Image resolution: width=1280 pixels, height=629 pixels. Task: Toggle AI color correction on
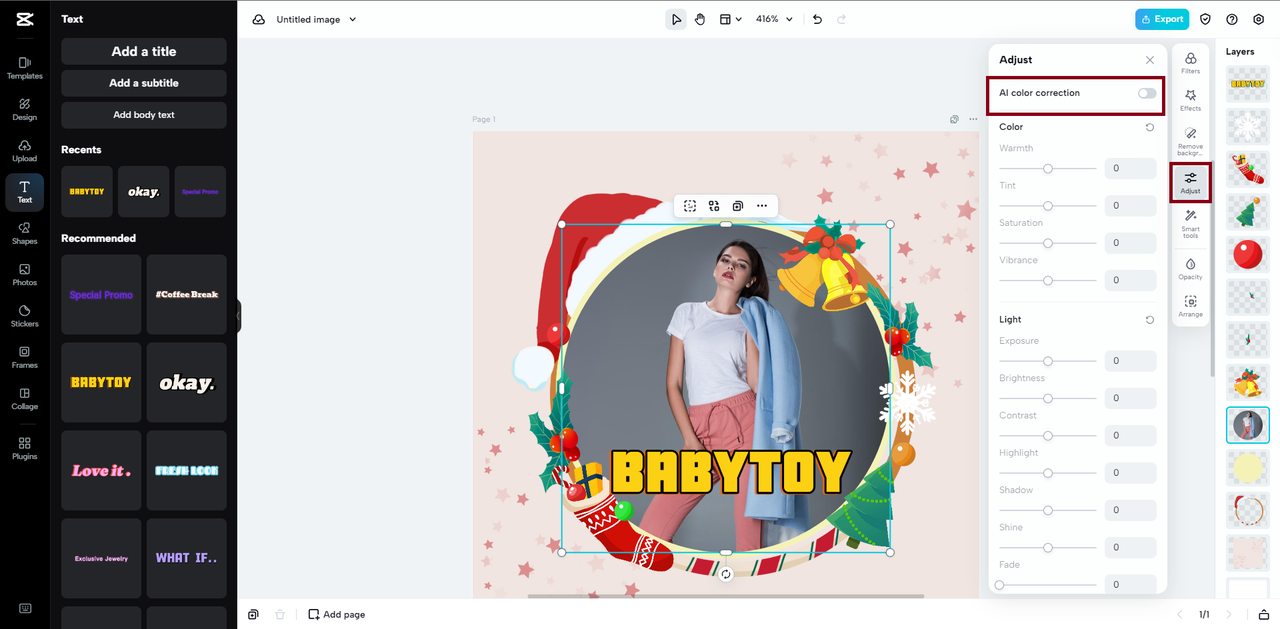point(1146,93)
